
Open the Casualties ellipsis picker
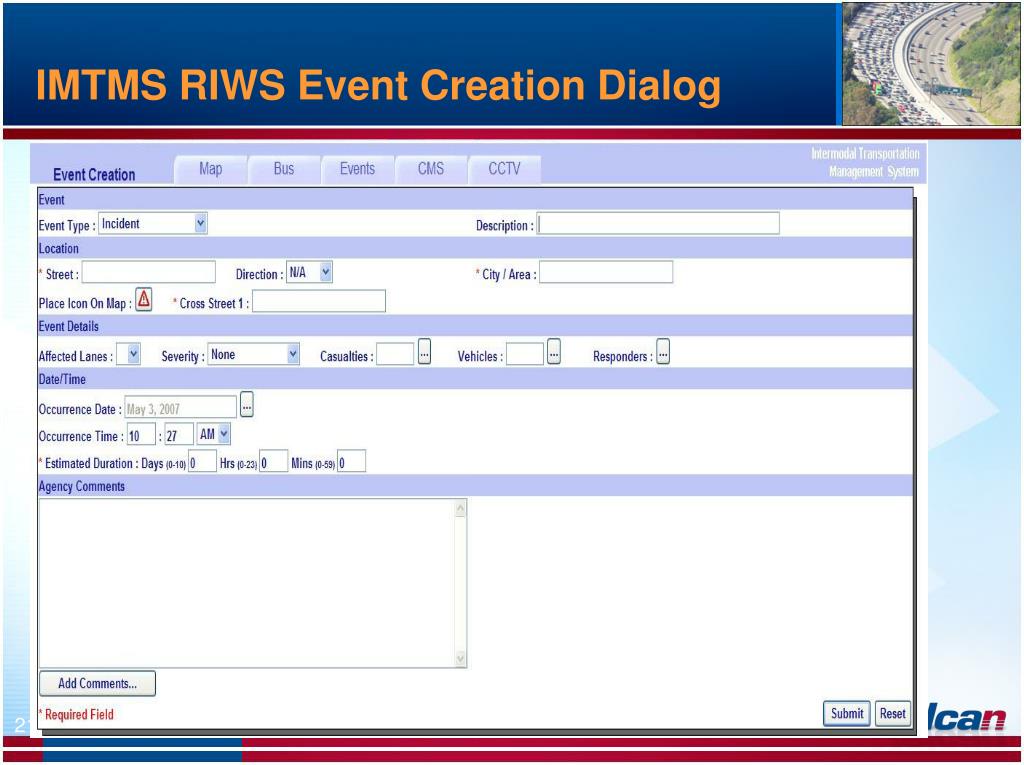coord(424,352)
